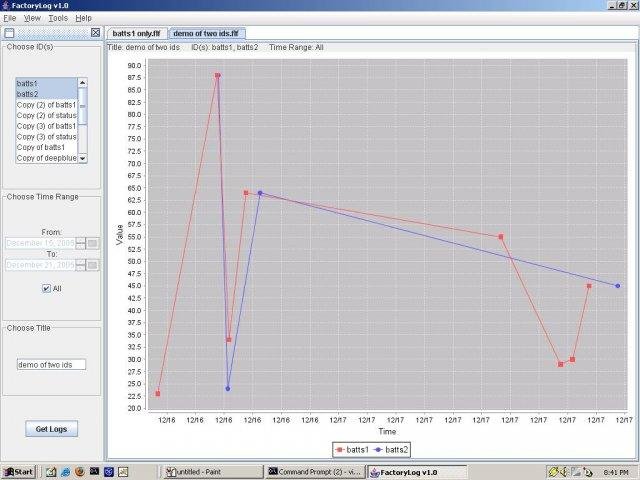640x480 pixels.
Task: Switch to Command Prompt (2) taskbar window
Action: point(316,472)
